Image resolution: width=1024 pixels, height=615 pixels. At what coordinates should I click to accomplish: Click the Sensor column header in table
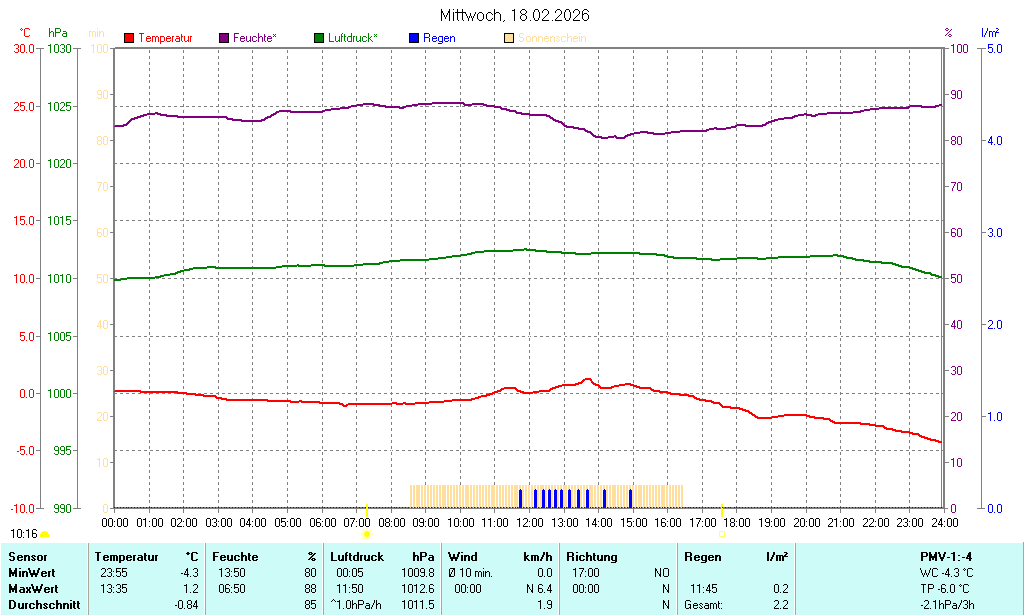[27, 557]
